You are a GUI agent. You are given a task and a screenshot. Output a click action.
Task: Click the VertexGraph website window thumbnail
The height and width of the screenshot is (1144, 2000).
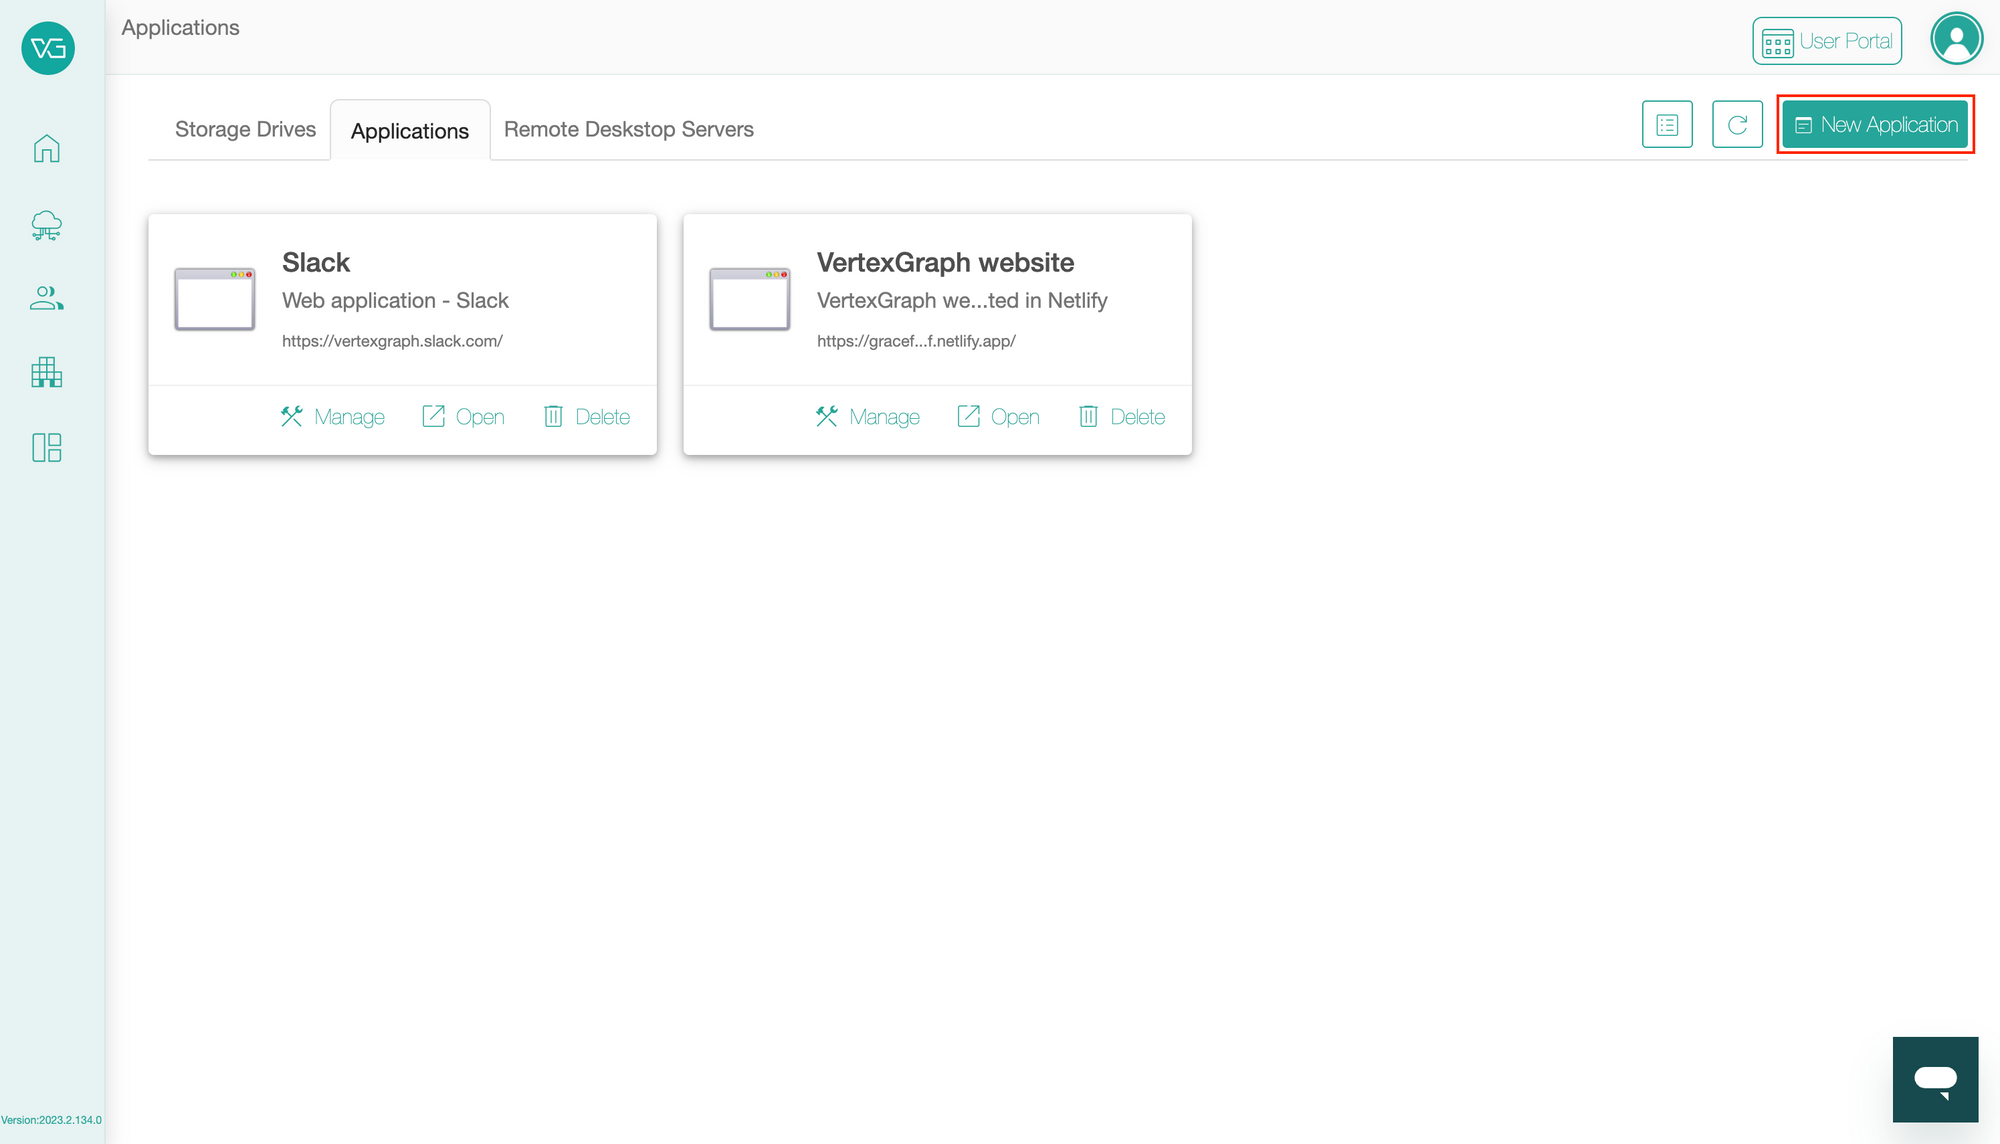(x=750, y=299)
